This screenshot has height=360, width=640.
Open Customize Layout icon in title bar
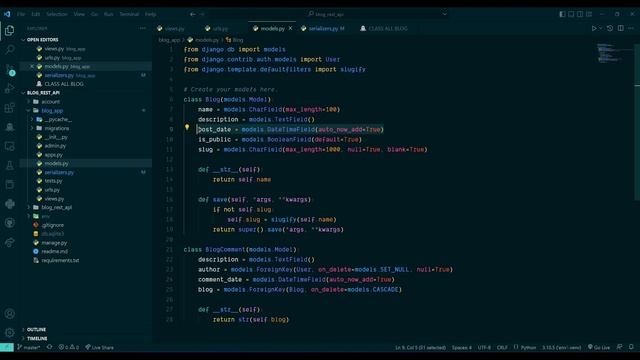pyautogui.click(x=589, y=14)
